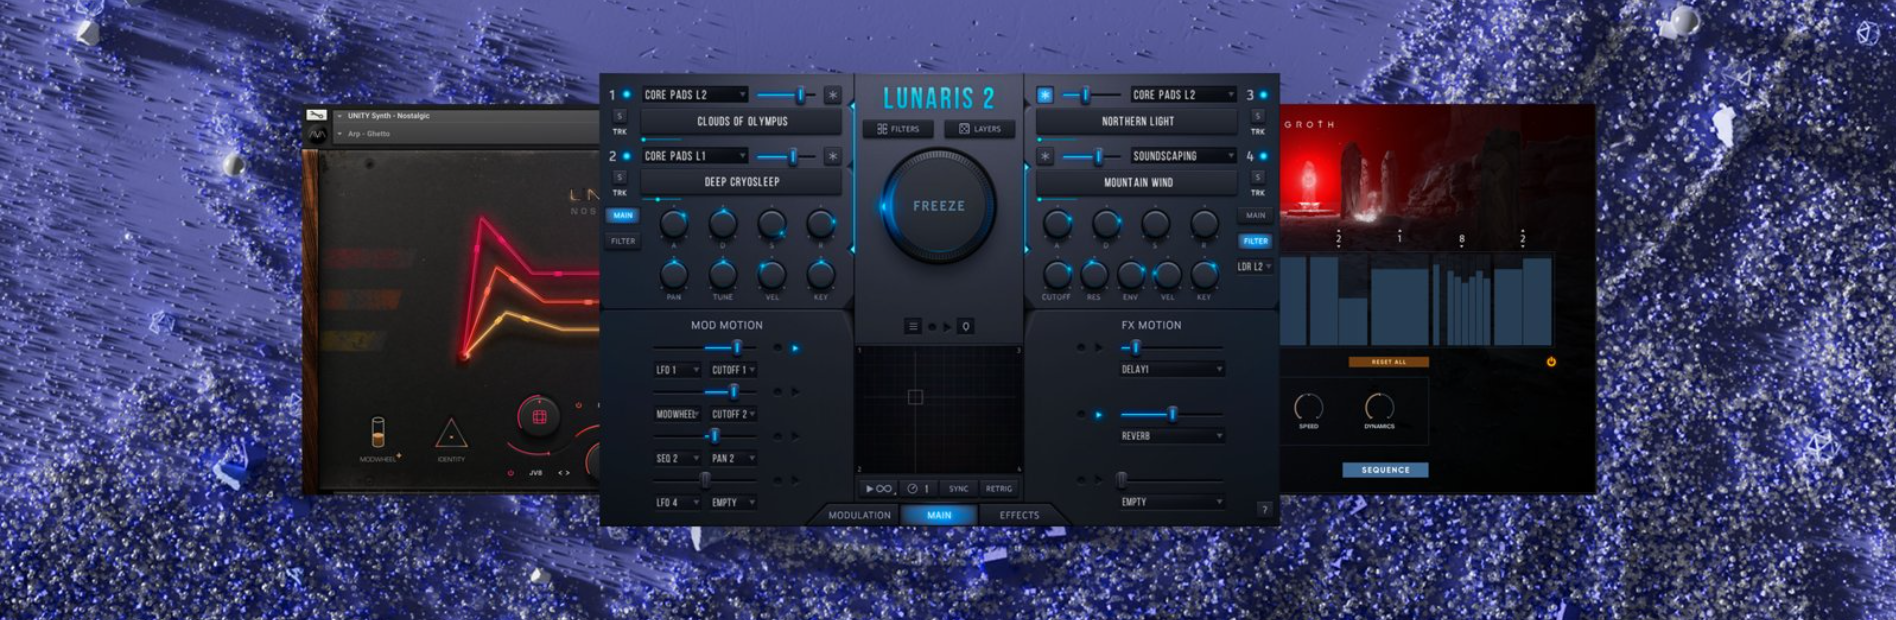The width and height of the screenshot is (1896, 620).
Task: Open the LFO 1 source dropdown
Action: coord(677,370)
